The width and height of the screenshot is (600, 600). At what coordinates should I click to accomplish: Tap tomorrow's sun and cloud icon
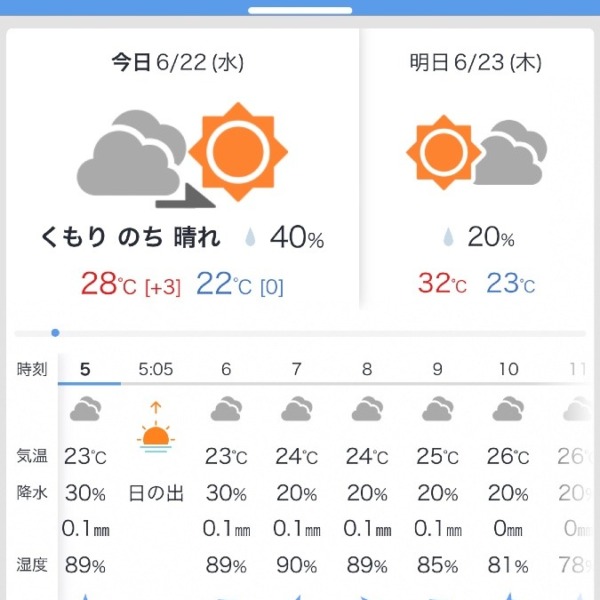(x=476, y=152)
